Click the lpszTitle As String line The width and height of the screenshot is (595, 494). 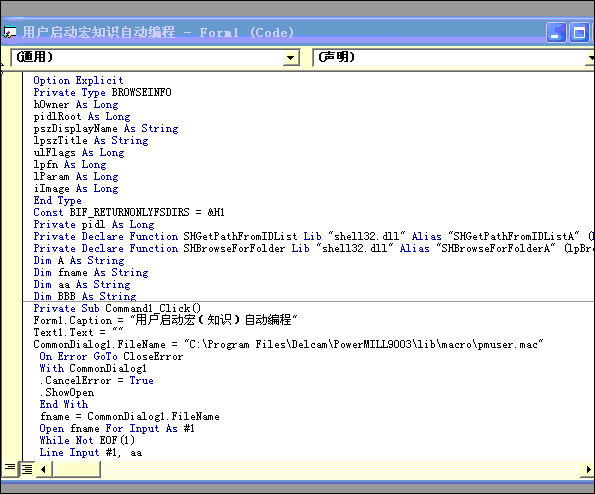coord(91,141)
